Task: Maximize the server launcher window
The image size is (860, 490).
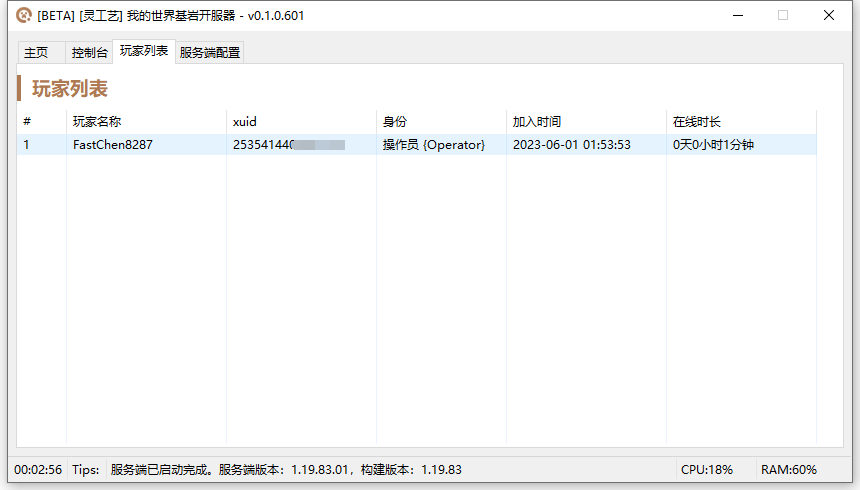Action: [783, 15]
